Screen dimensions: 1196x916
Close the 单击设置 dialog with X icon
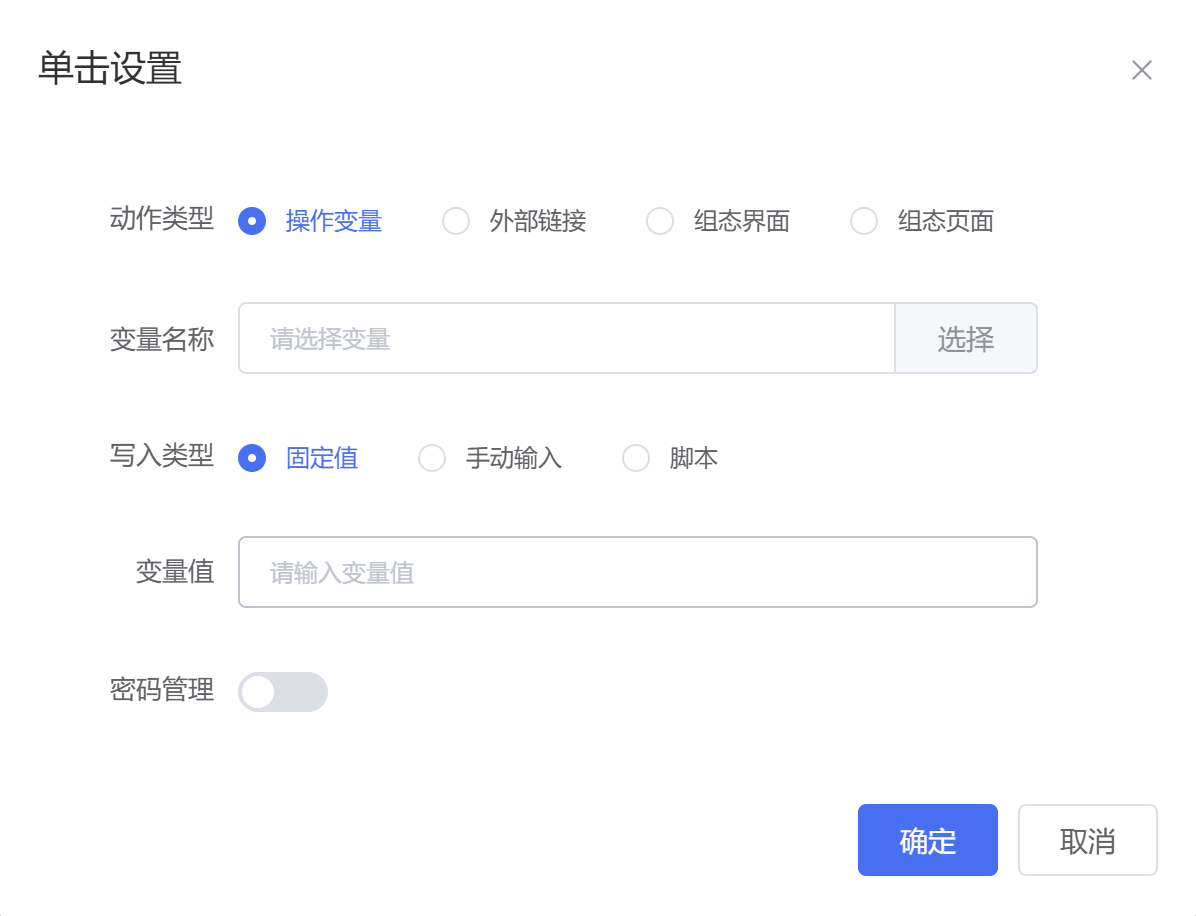pyautogui.click(x=1141, y=70)
